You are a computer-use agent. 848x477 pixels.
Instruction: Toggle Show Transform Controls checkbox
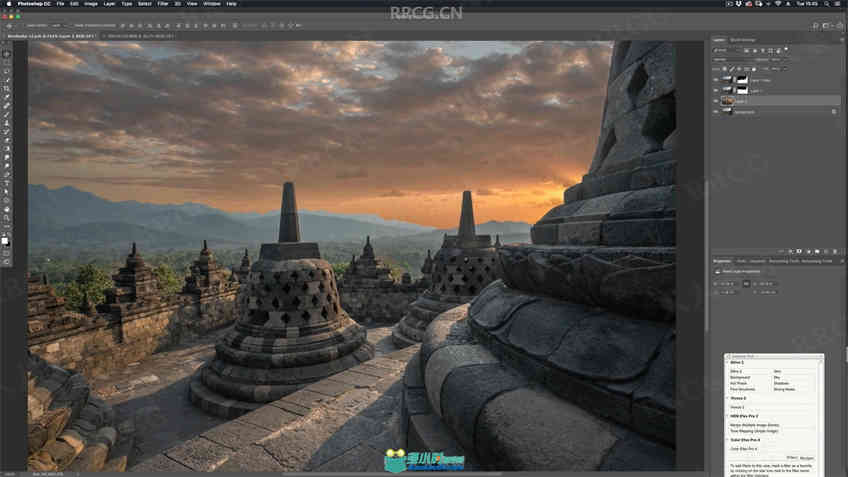coord(72,25)
